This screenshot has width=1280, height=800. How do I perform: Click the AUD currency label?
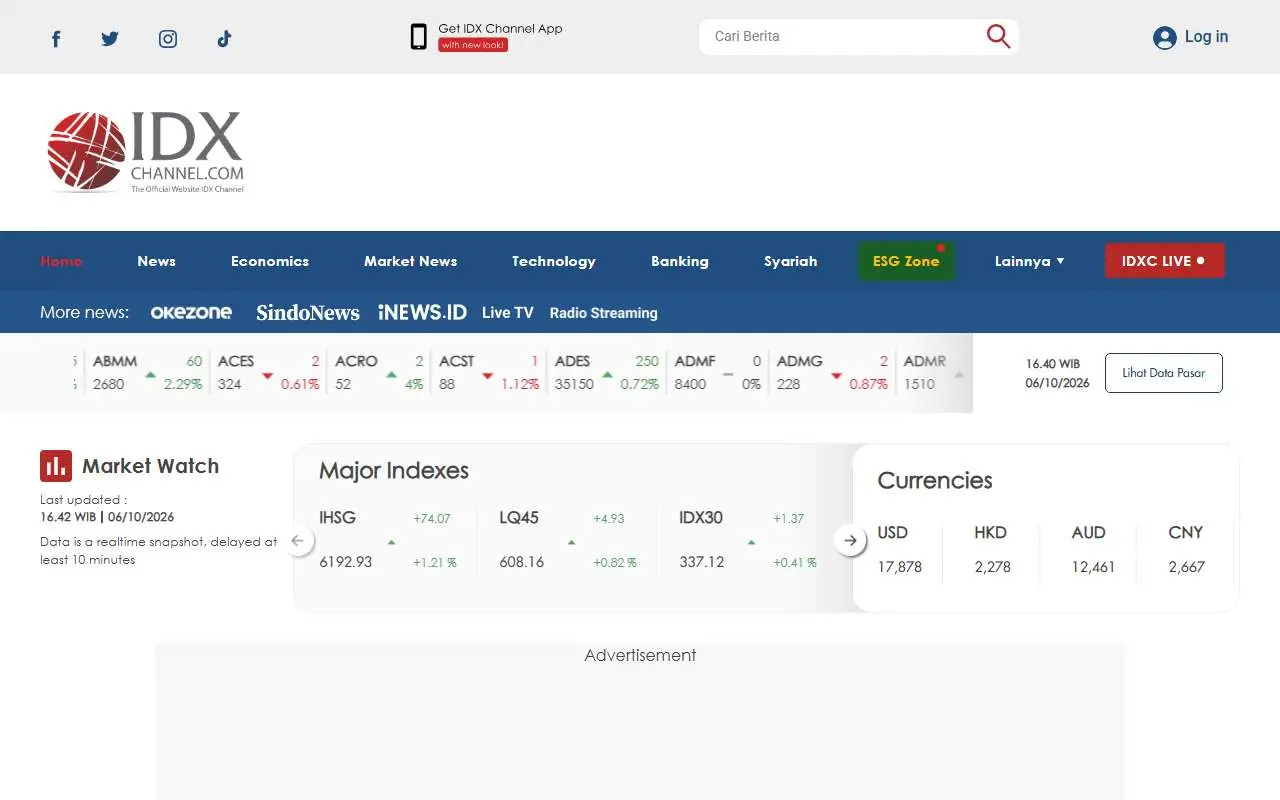tap(1088, 532)
